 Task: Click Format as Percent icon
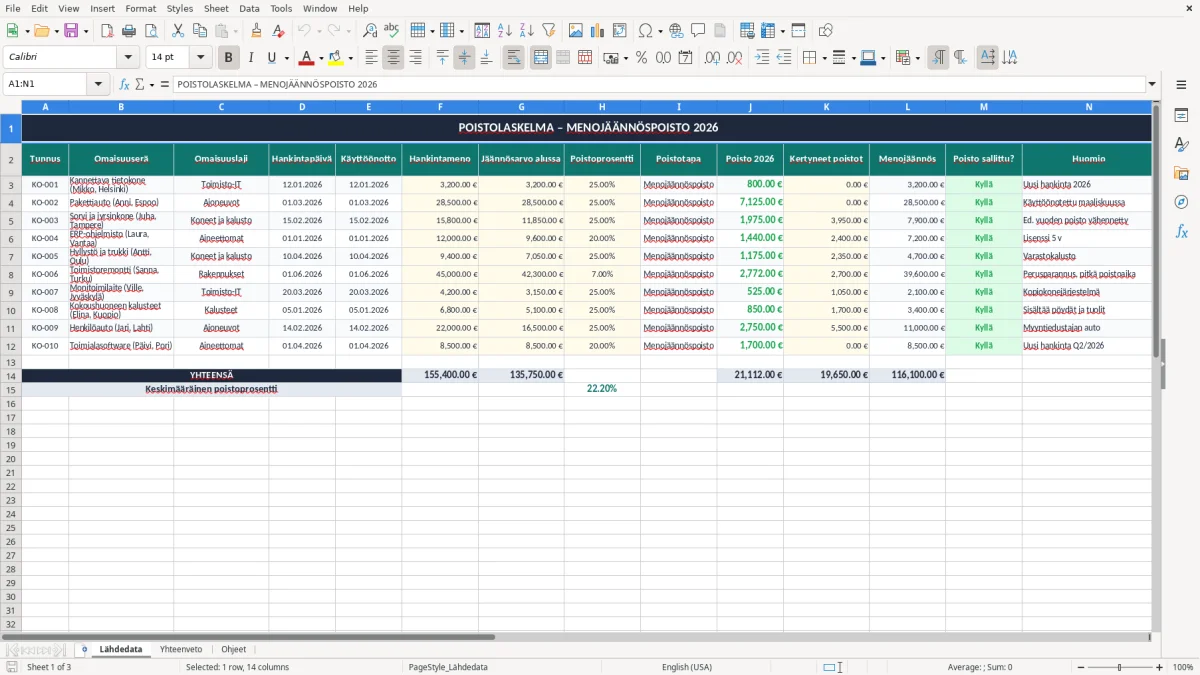(x=641, y=58)
